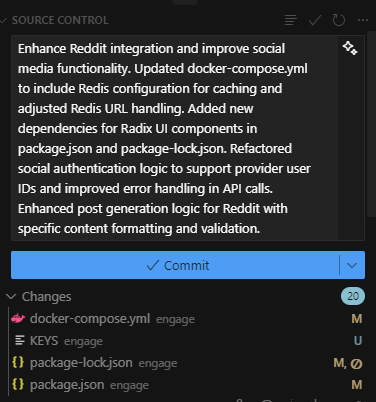Click the KEYS file text lines icon
Viewport: 376px width, 402px height.
click(x=20, y=340)
